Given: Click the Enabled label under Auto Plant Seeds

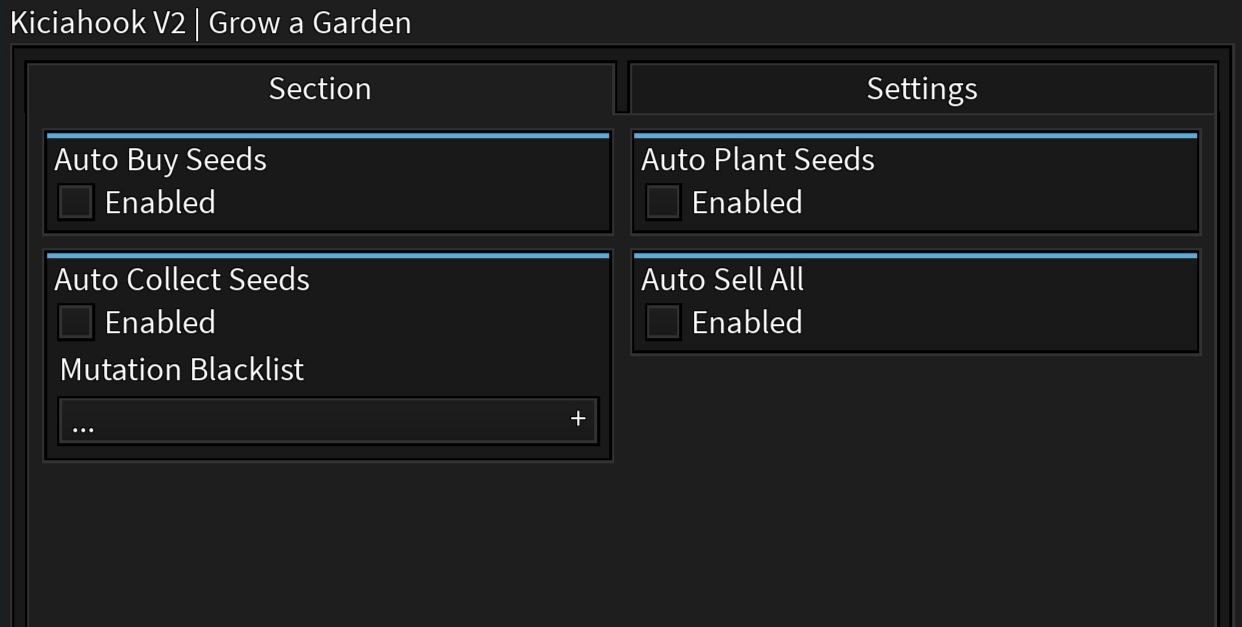Looking at the screenshot, I should click(747, 203).
